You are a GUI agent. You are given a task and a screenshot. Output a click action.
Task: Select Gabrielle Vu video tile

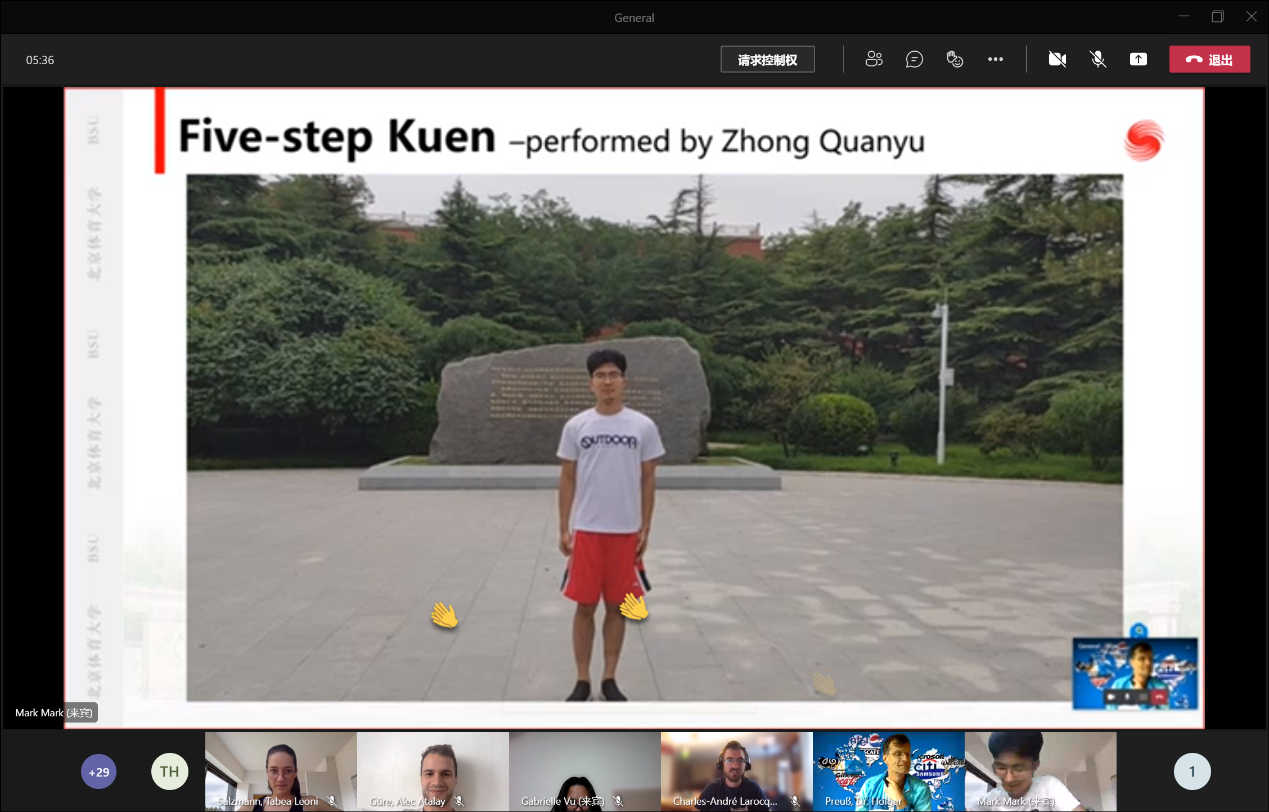pos(585,770)
